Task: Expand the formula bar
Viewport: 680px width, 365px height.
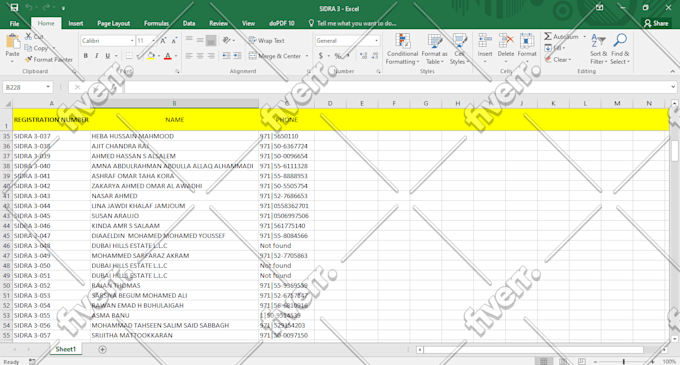Action: 673,87
